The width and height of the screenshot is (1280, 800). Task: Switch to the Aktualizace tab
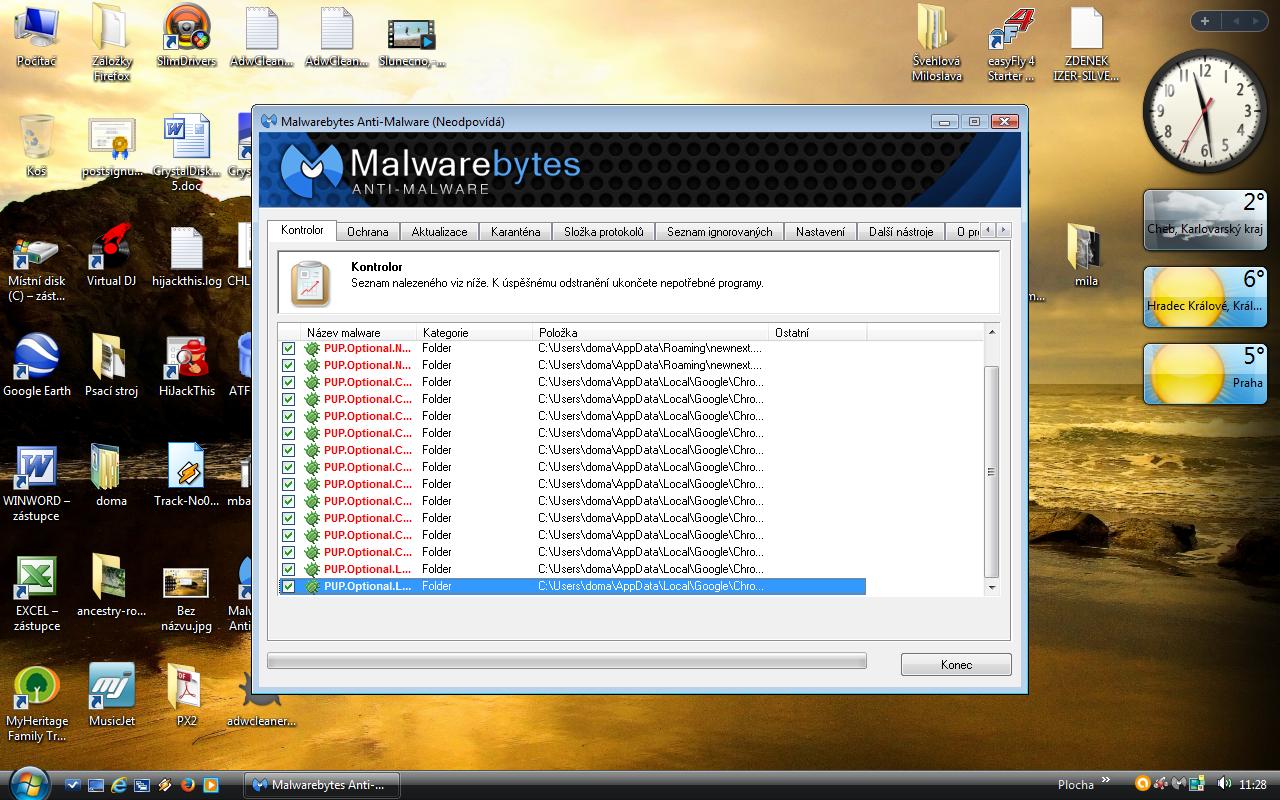[439, 231]
